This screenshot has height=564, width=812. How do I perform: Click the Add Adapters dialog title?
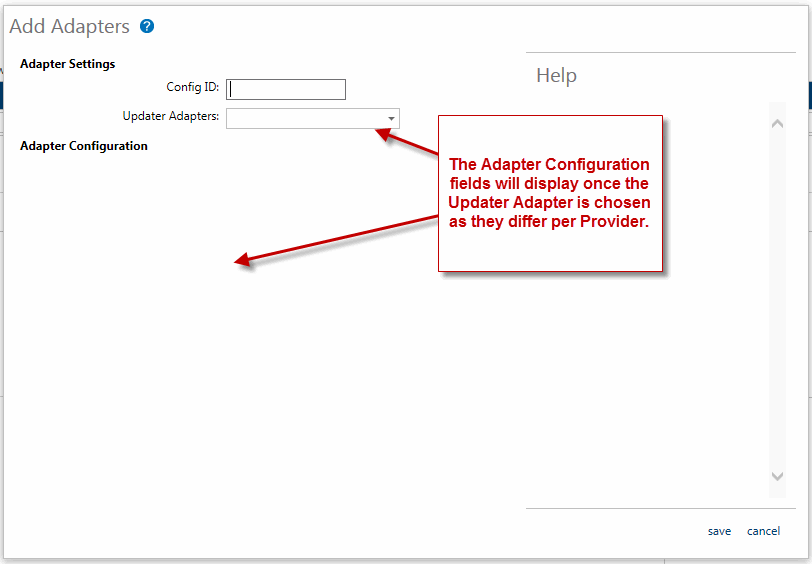pos(69,27)
